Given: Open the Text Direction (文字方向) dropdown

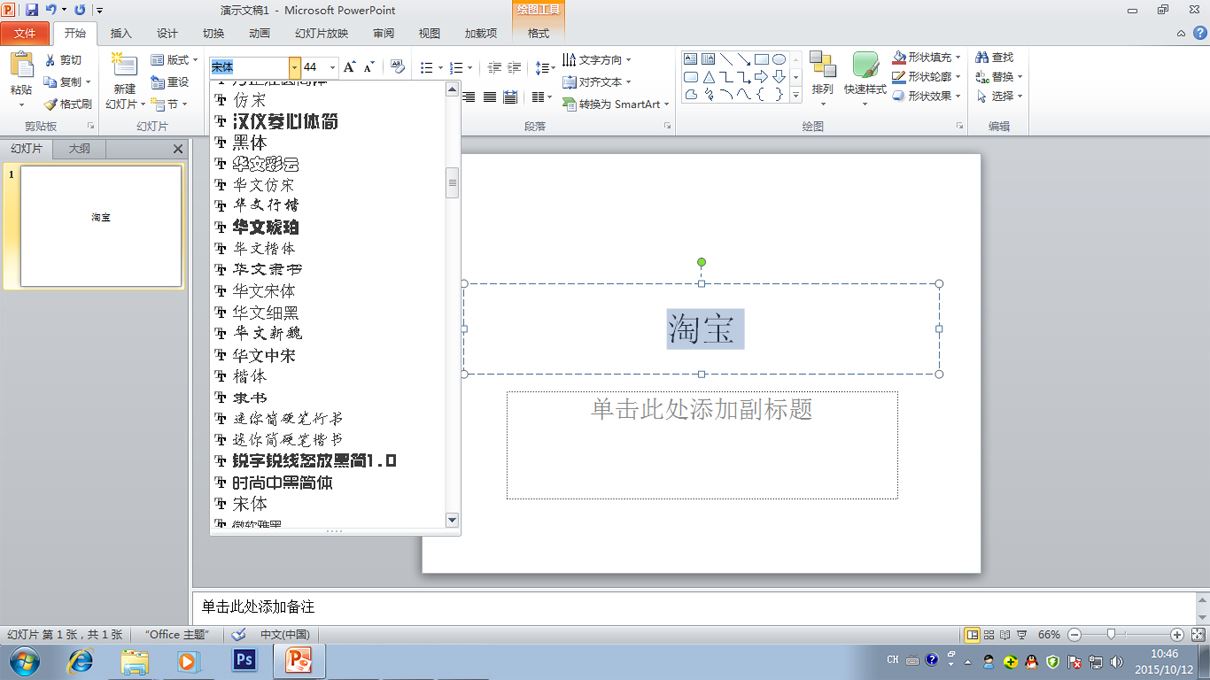Looking at the screenshot, I should point(597,60).
